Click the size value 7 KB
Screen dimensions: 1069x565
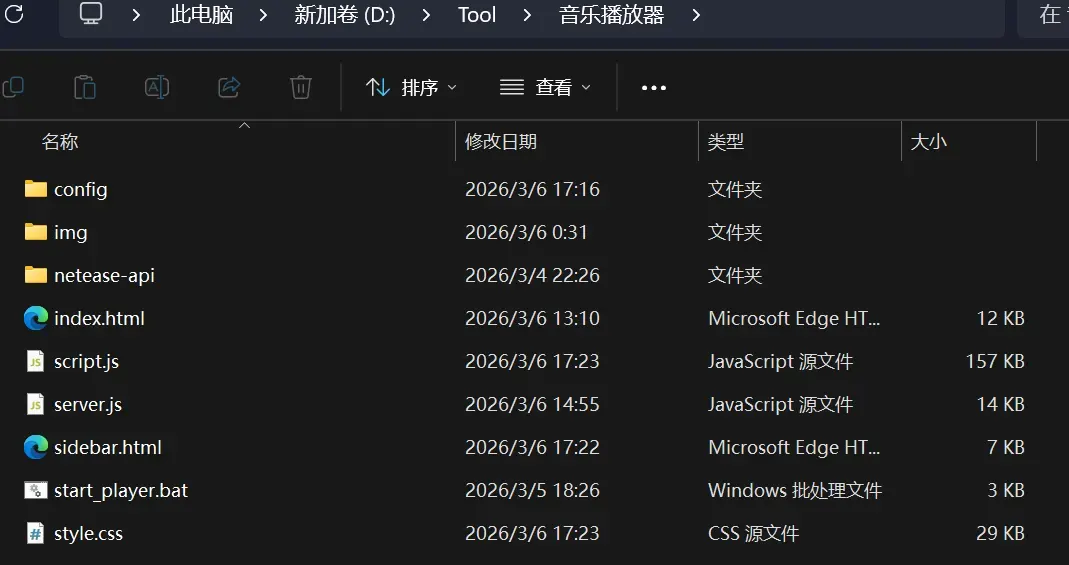coord(1006,447)
